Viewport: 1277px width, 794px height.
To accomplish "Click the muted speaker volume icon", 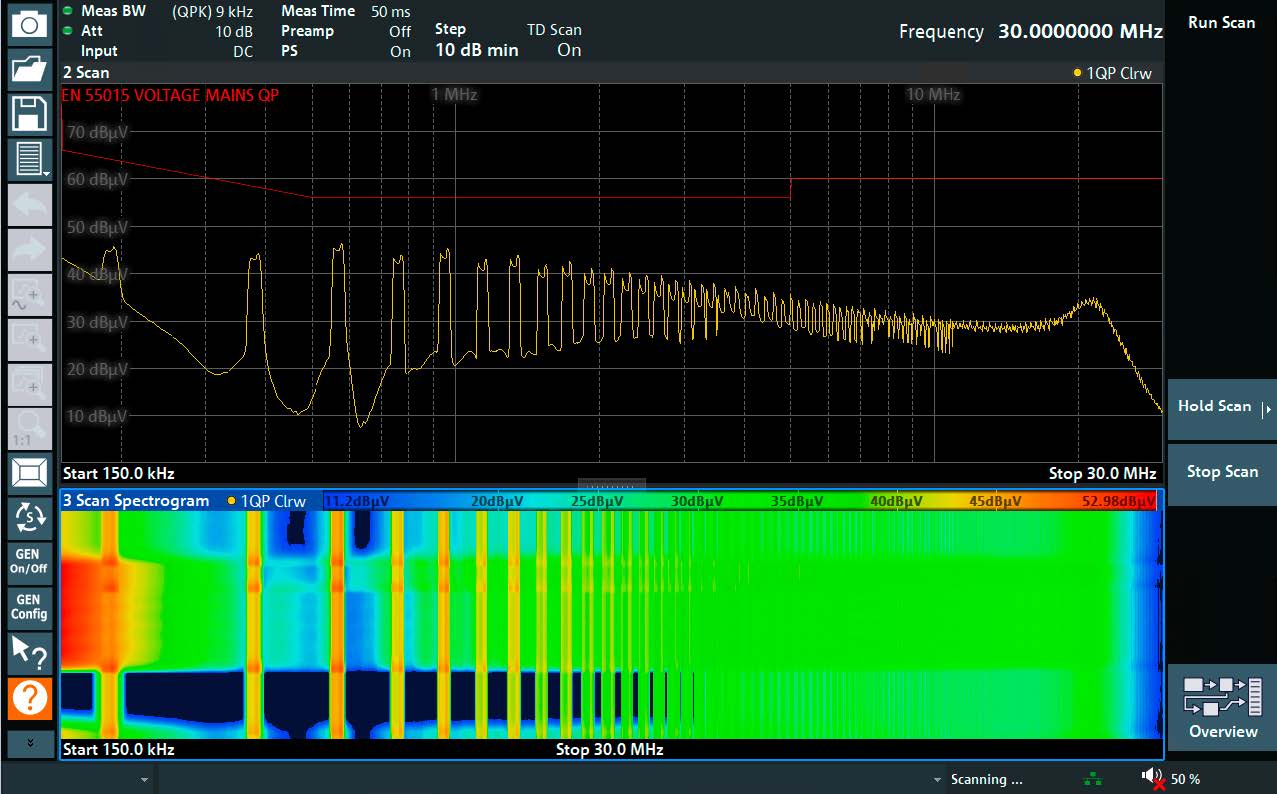I will pyautogui.click(x=1152, y=778).
